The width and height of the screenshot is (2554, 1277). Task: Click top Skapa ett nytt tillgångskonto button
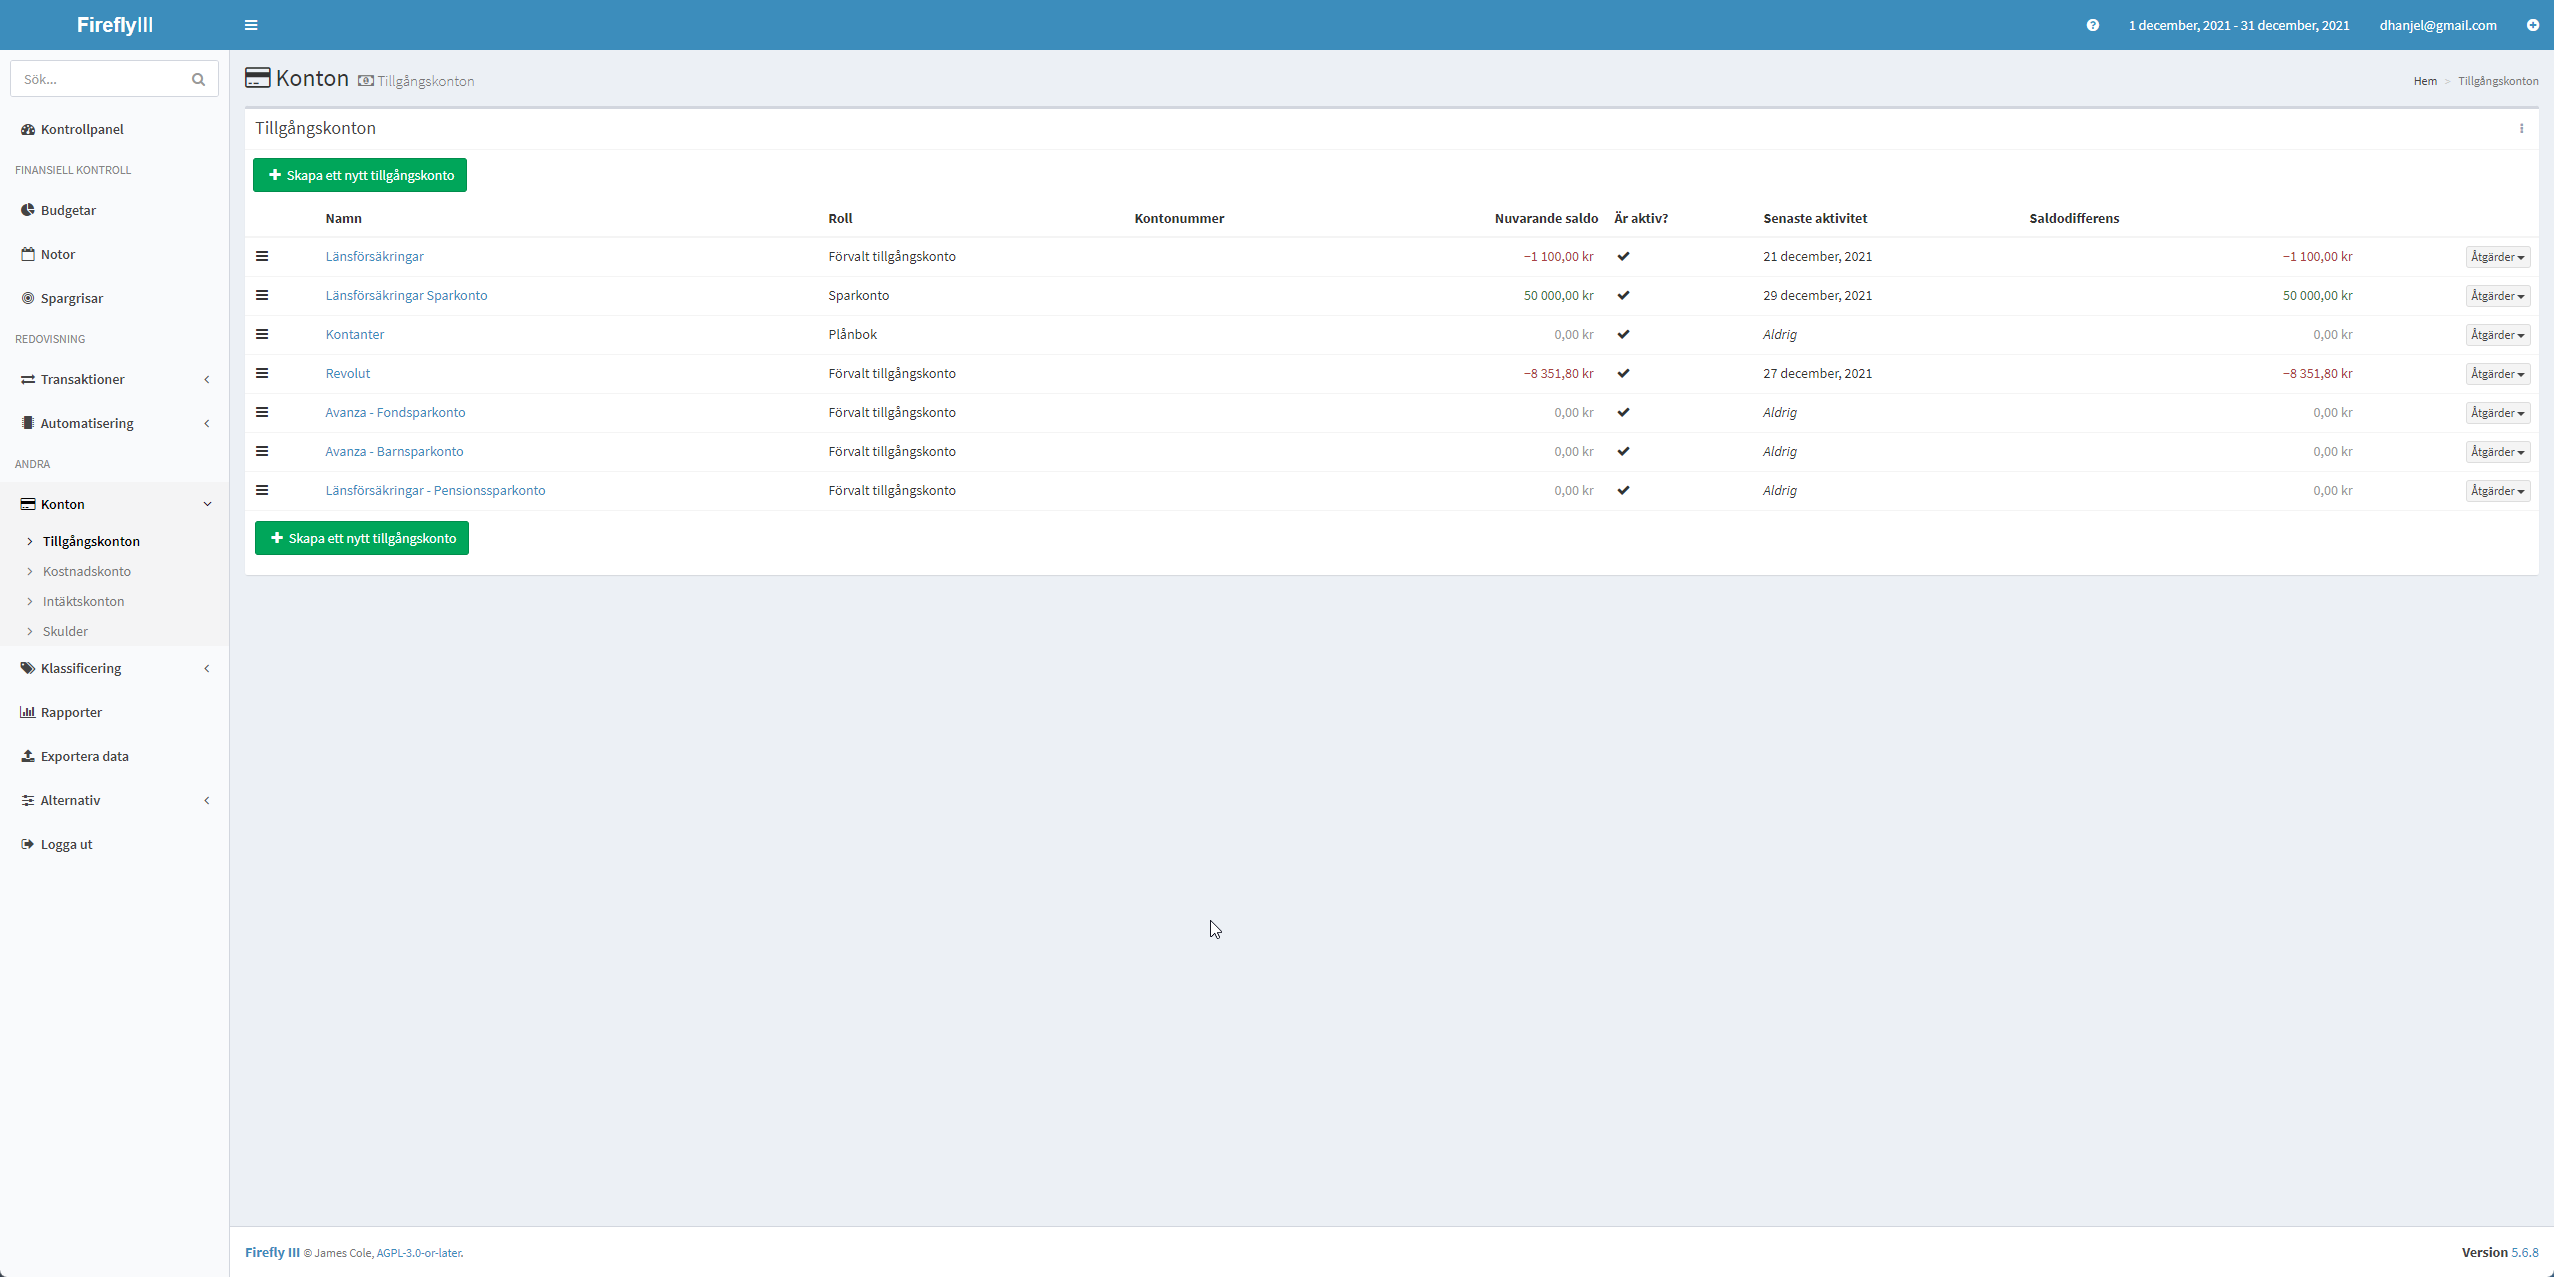point(360,175)
